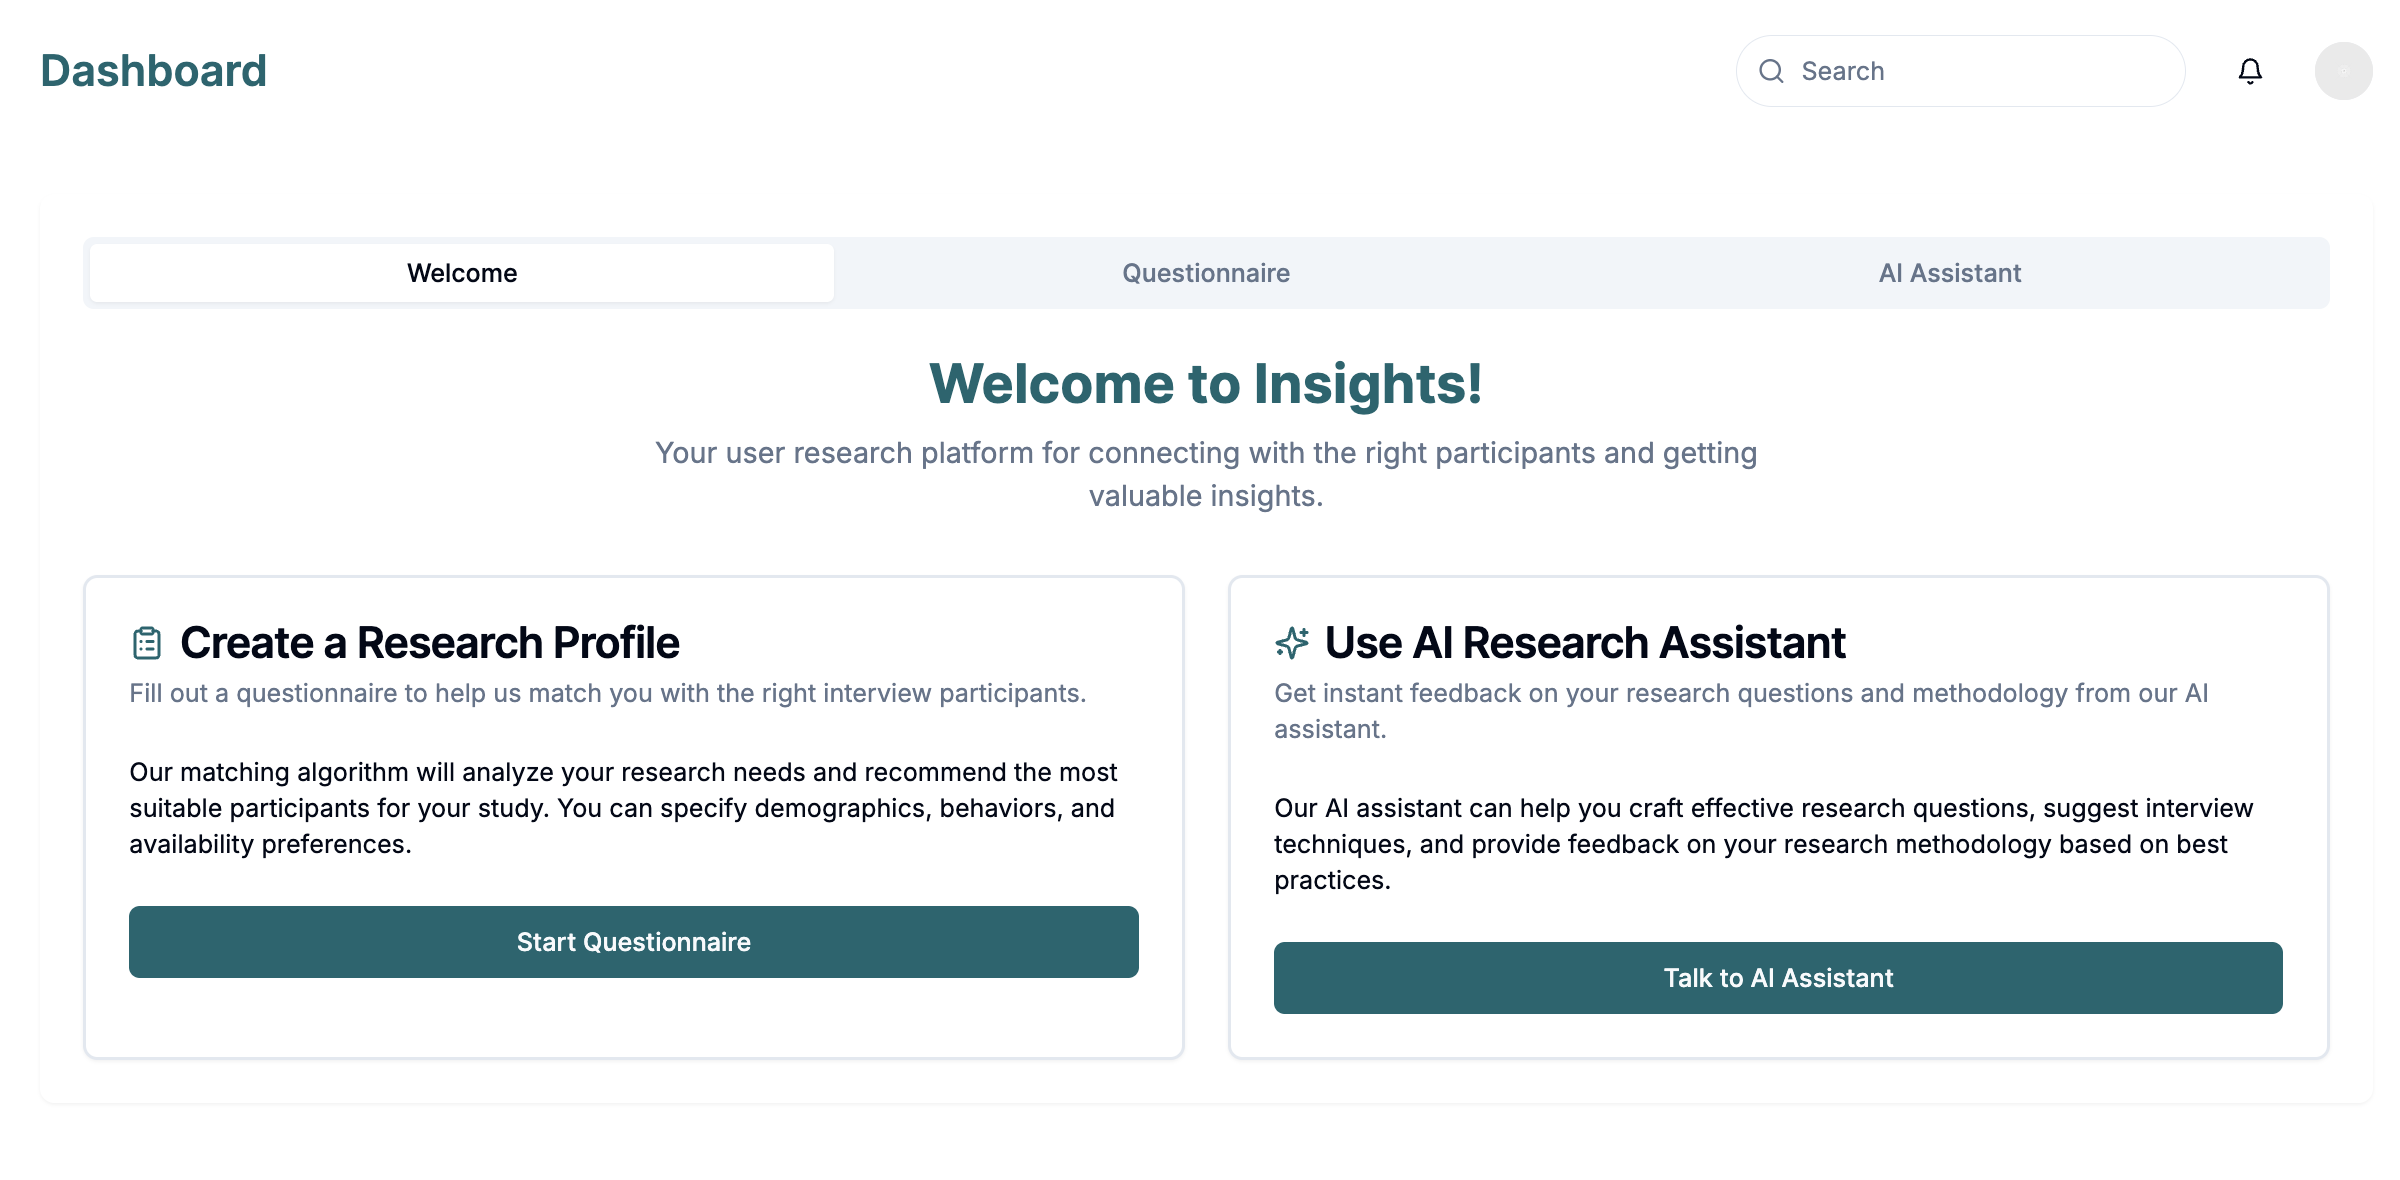Select the AI Assistant tab
The height and width of the screenshot is (1180, 2400).
click(x=1950, y=273)
